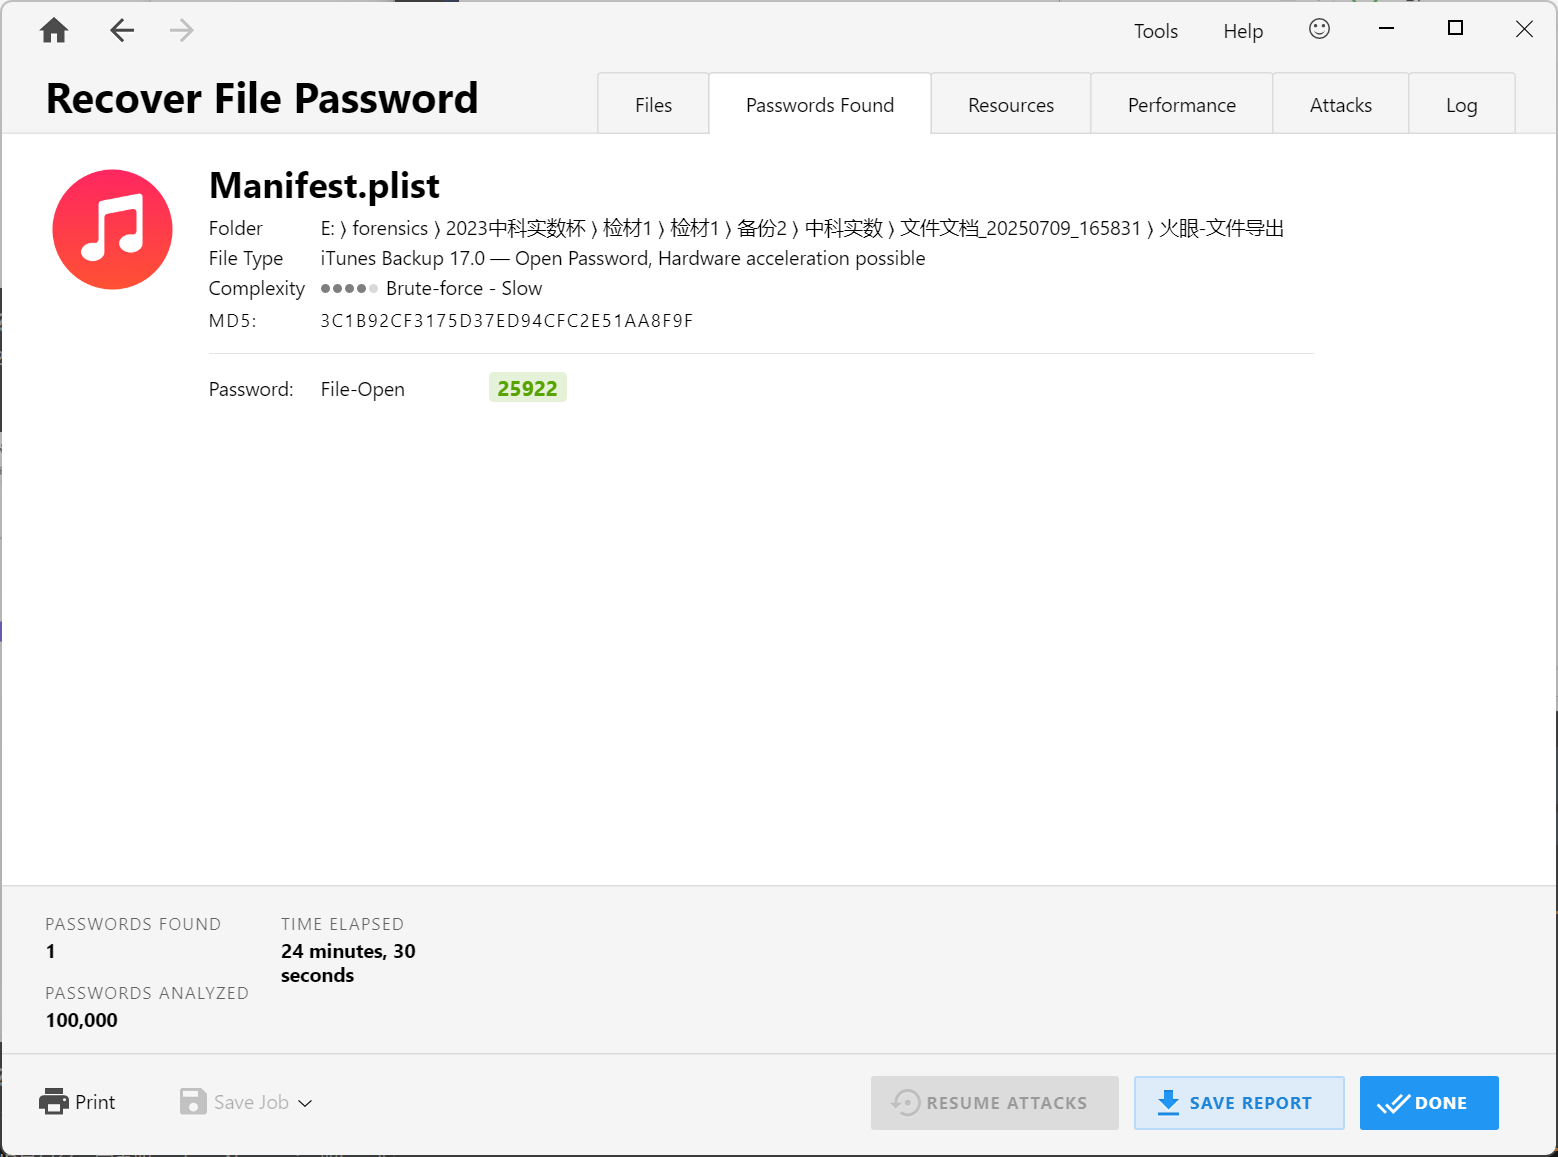Open the Resources tab

tap(1010, 105)
